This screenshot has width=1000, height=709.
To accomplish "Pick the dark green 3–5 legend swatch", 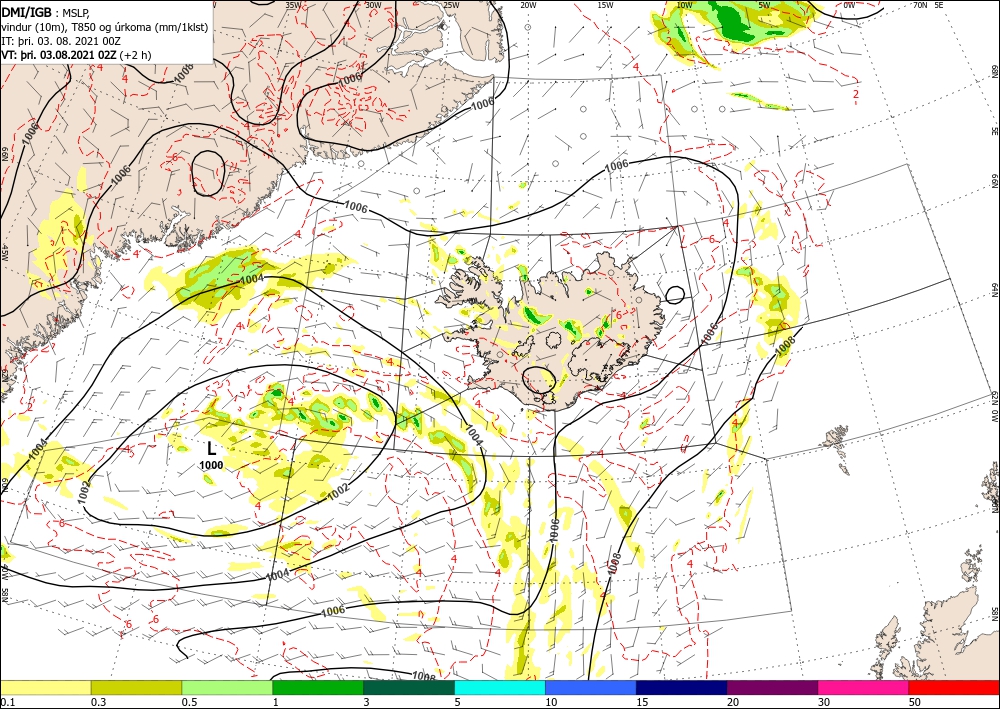I will (x=409, y=688).
